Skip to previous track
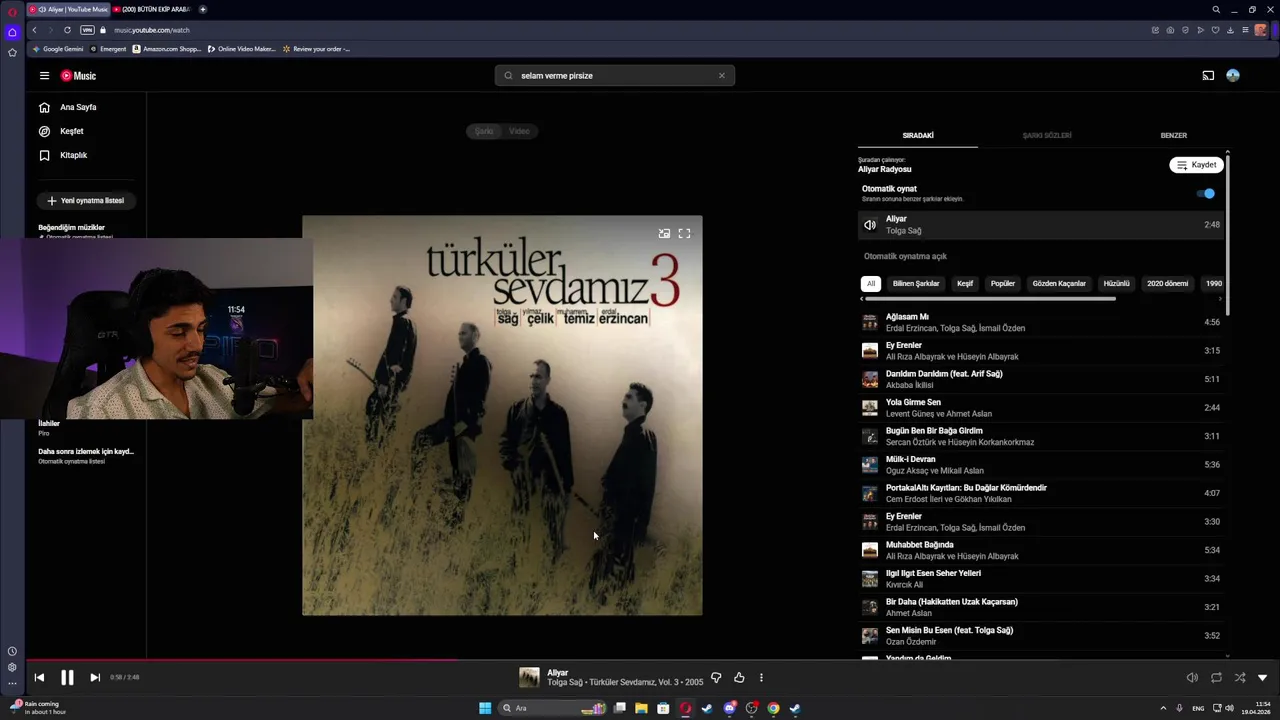 [x=39, y=678]
